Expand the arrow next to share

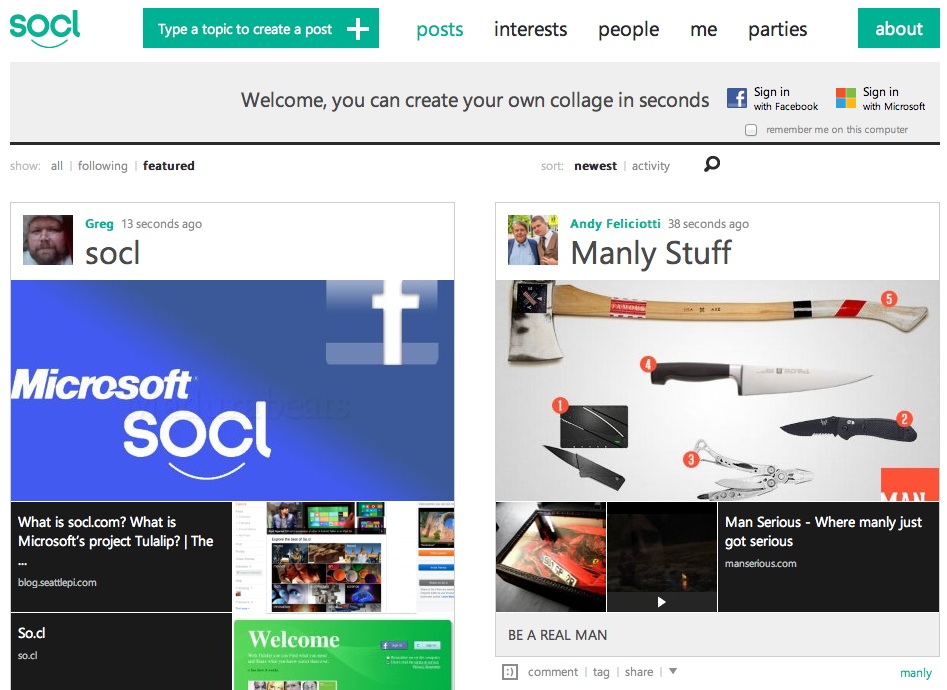click(x=673, y=672)
